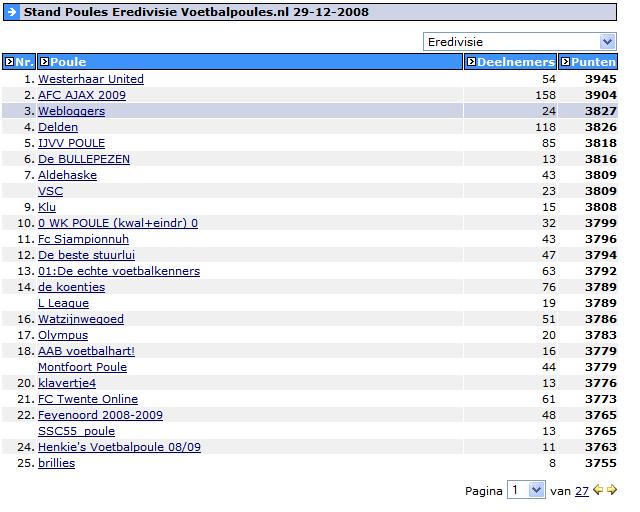Open 01:De echte voetbalkenners poule
Screen dimensions: 640x512
pyautogui.click(x=118, y=271)
